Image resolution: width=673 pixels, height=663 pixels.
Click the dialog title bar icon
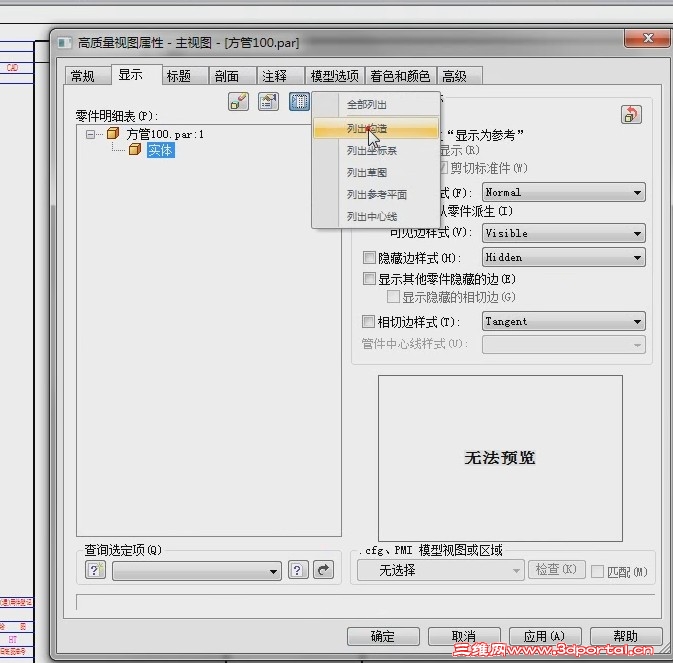click(64, 43)
